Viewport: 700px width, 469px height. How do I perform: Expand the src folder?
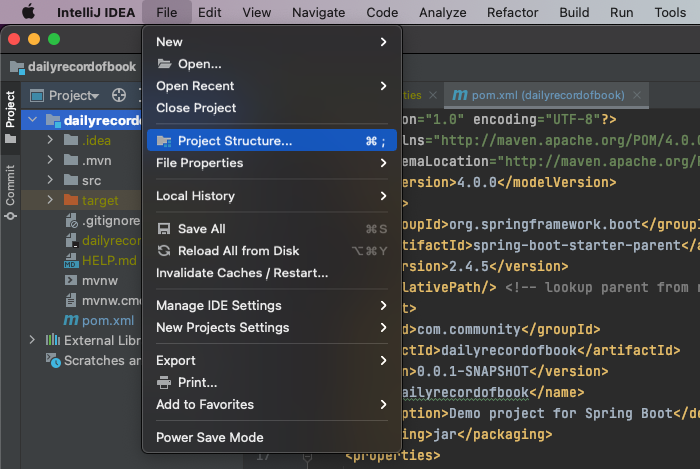click(50, 180)
